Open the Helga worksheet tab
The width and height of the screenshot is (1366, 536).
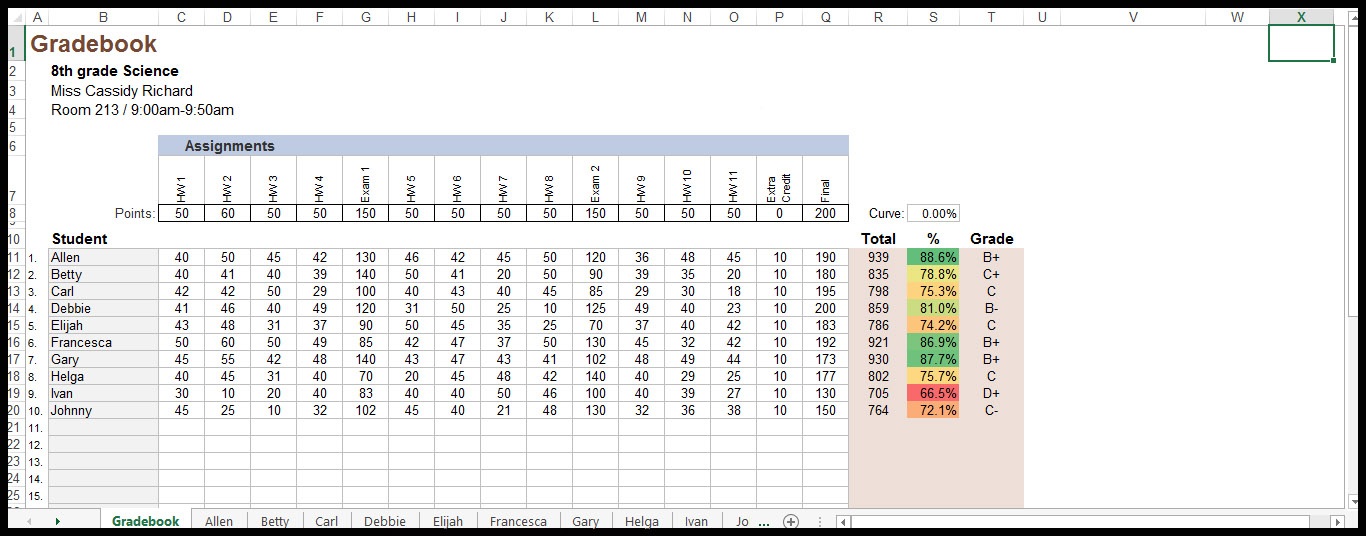click(x=642, y=521)
